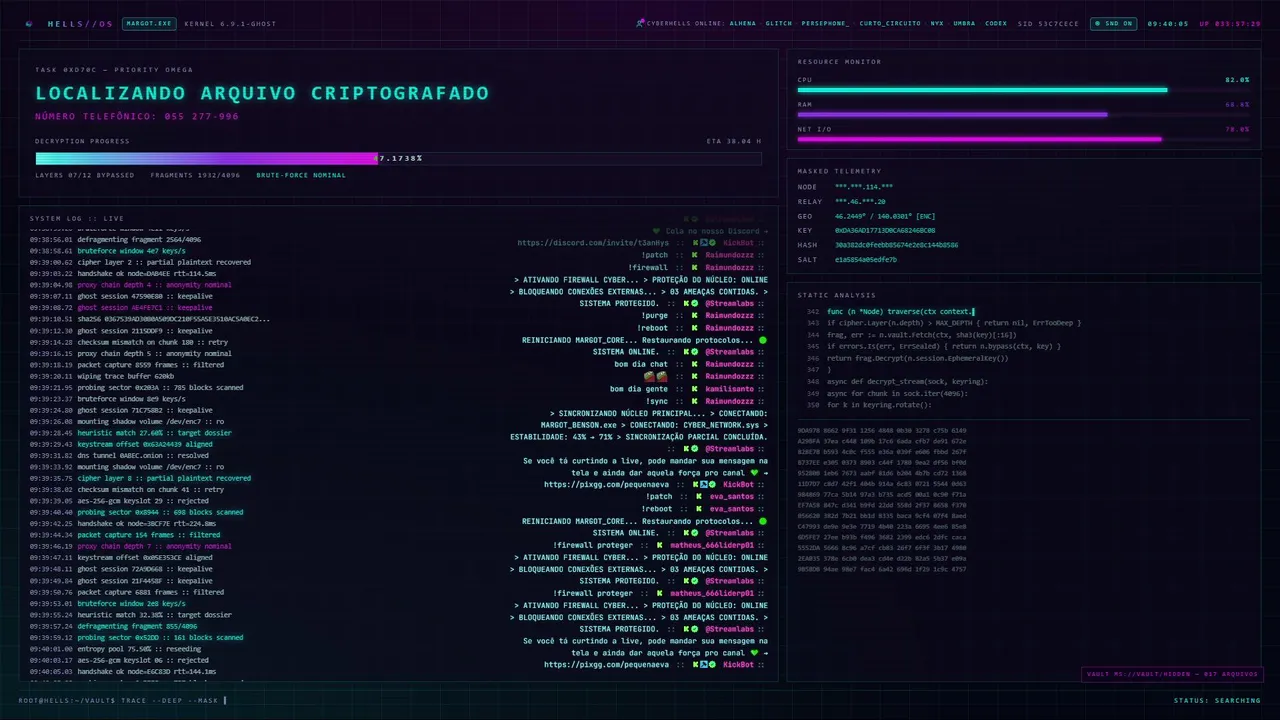Click the 47.1738% progress value
1280x720 pixels.
(399, 158)
